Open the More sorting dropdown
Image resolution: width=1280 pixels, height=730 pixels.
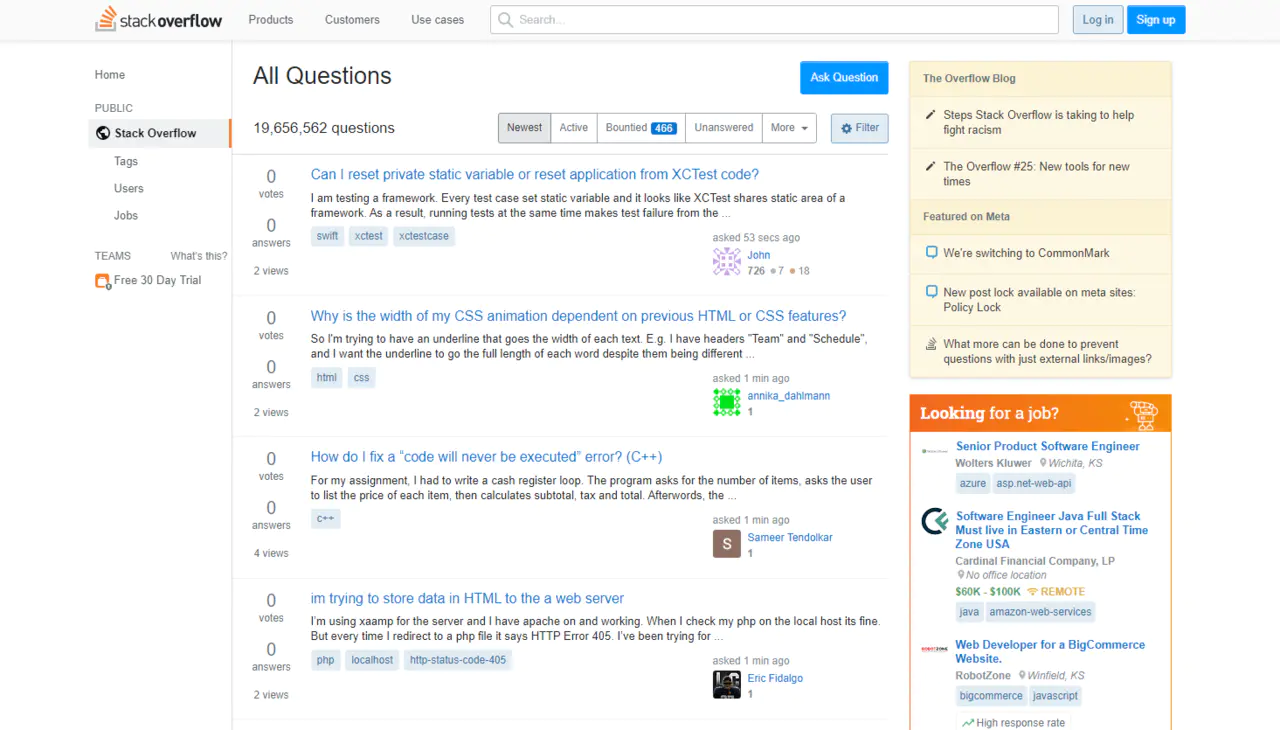(789, 128)
